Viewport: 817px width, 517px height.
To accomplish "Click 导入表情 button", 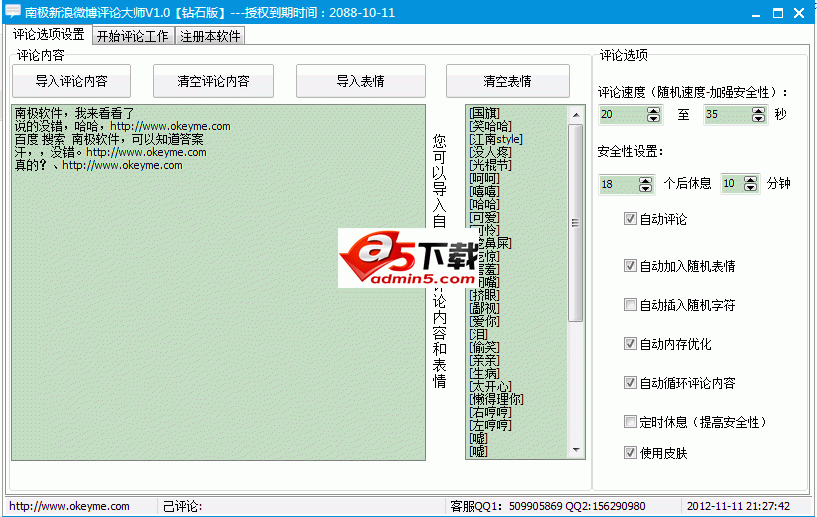I will point(361,81).
